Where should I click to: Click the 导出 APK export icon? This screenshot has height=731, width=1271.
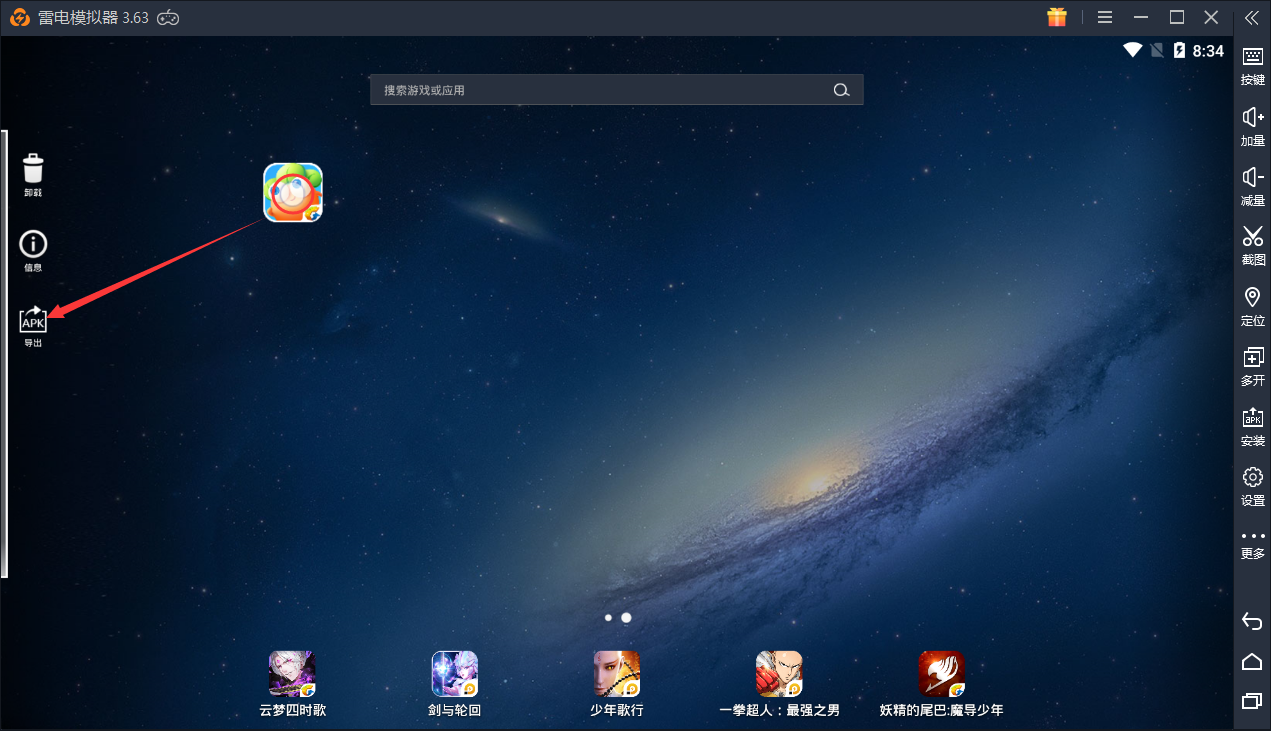(x=33, y=320)
